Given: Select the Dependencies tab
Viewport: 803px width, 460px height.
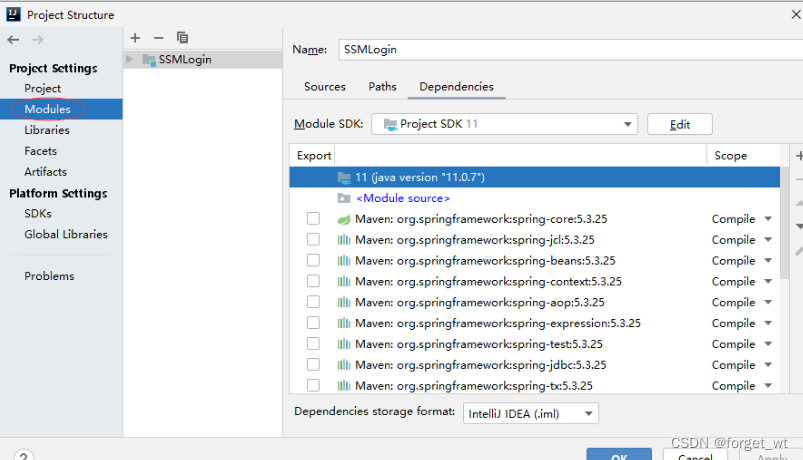Looking at the screenshot, I should pos(456,87).
